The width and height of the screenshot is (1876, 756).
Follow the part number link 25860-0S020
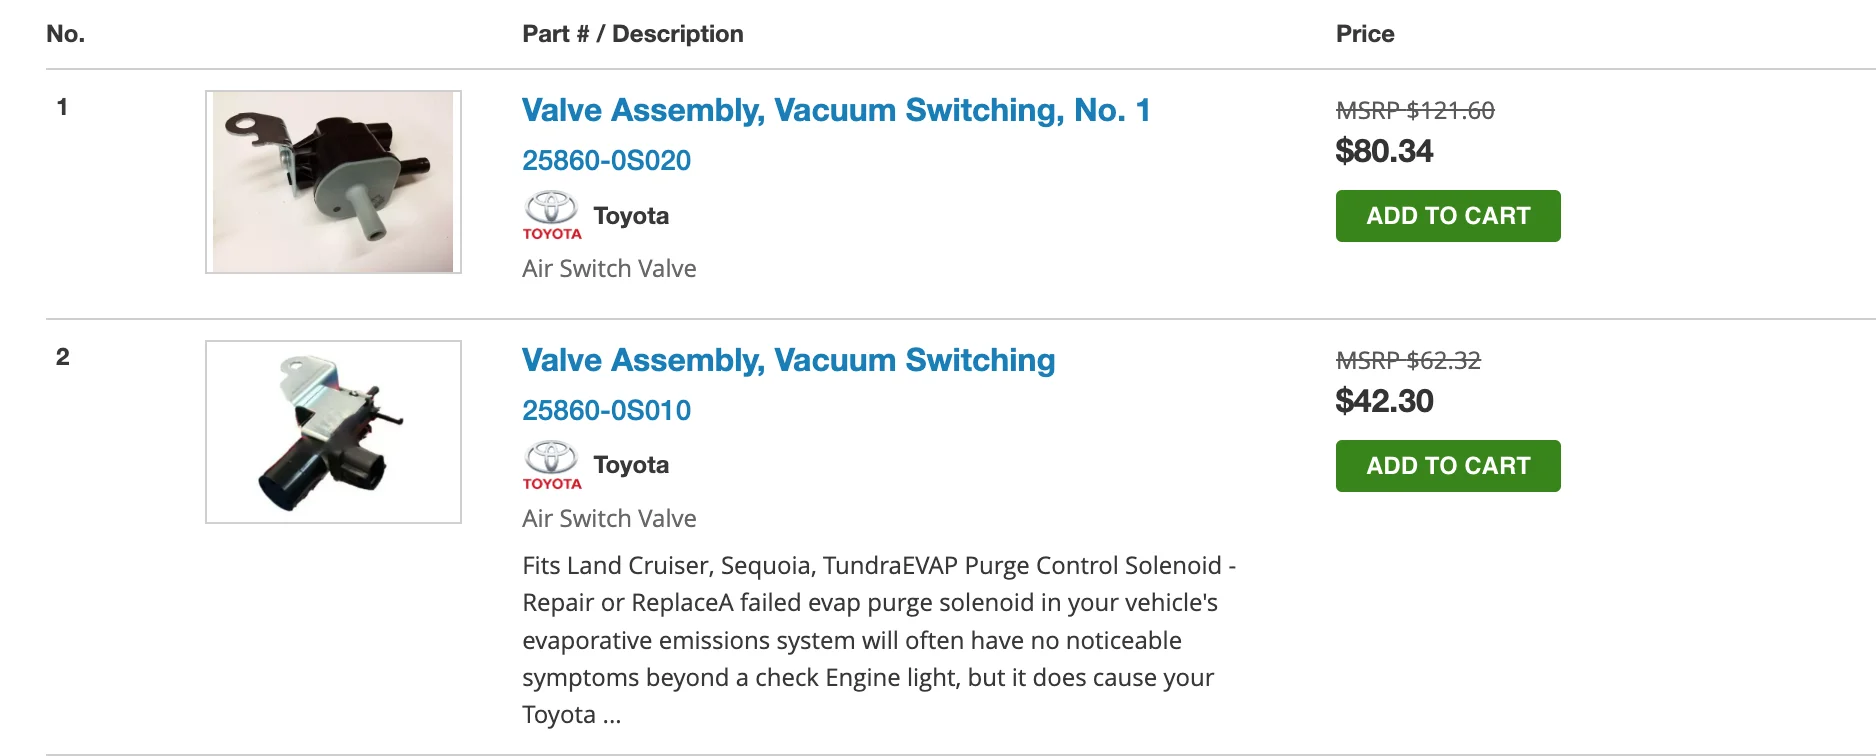point(606,160)
